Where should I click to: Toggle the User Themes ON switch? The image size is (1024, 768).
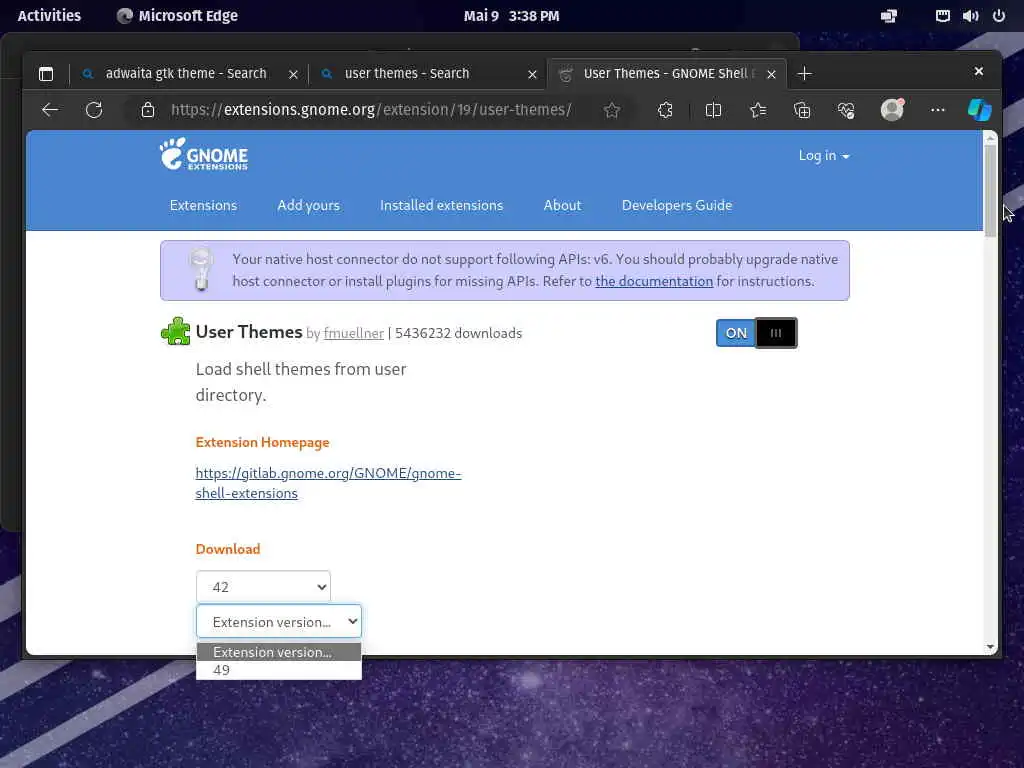pyautogui.click(x=756, y=333)
